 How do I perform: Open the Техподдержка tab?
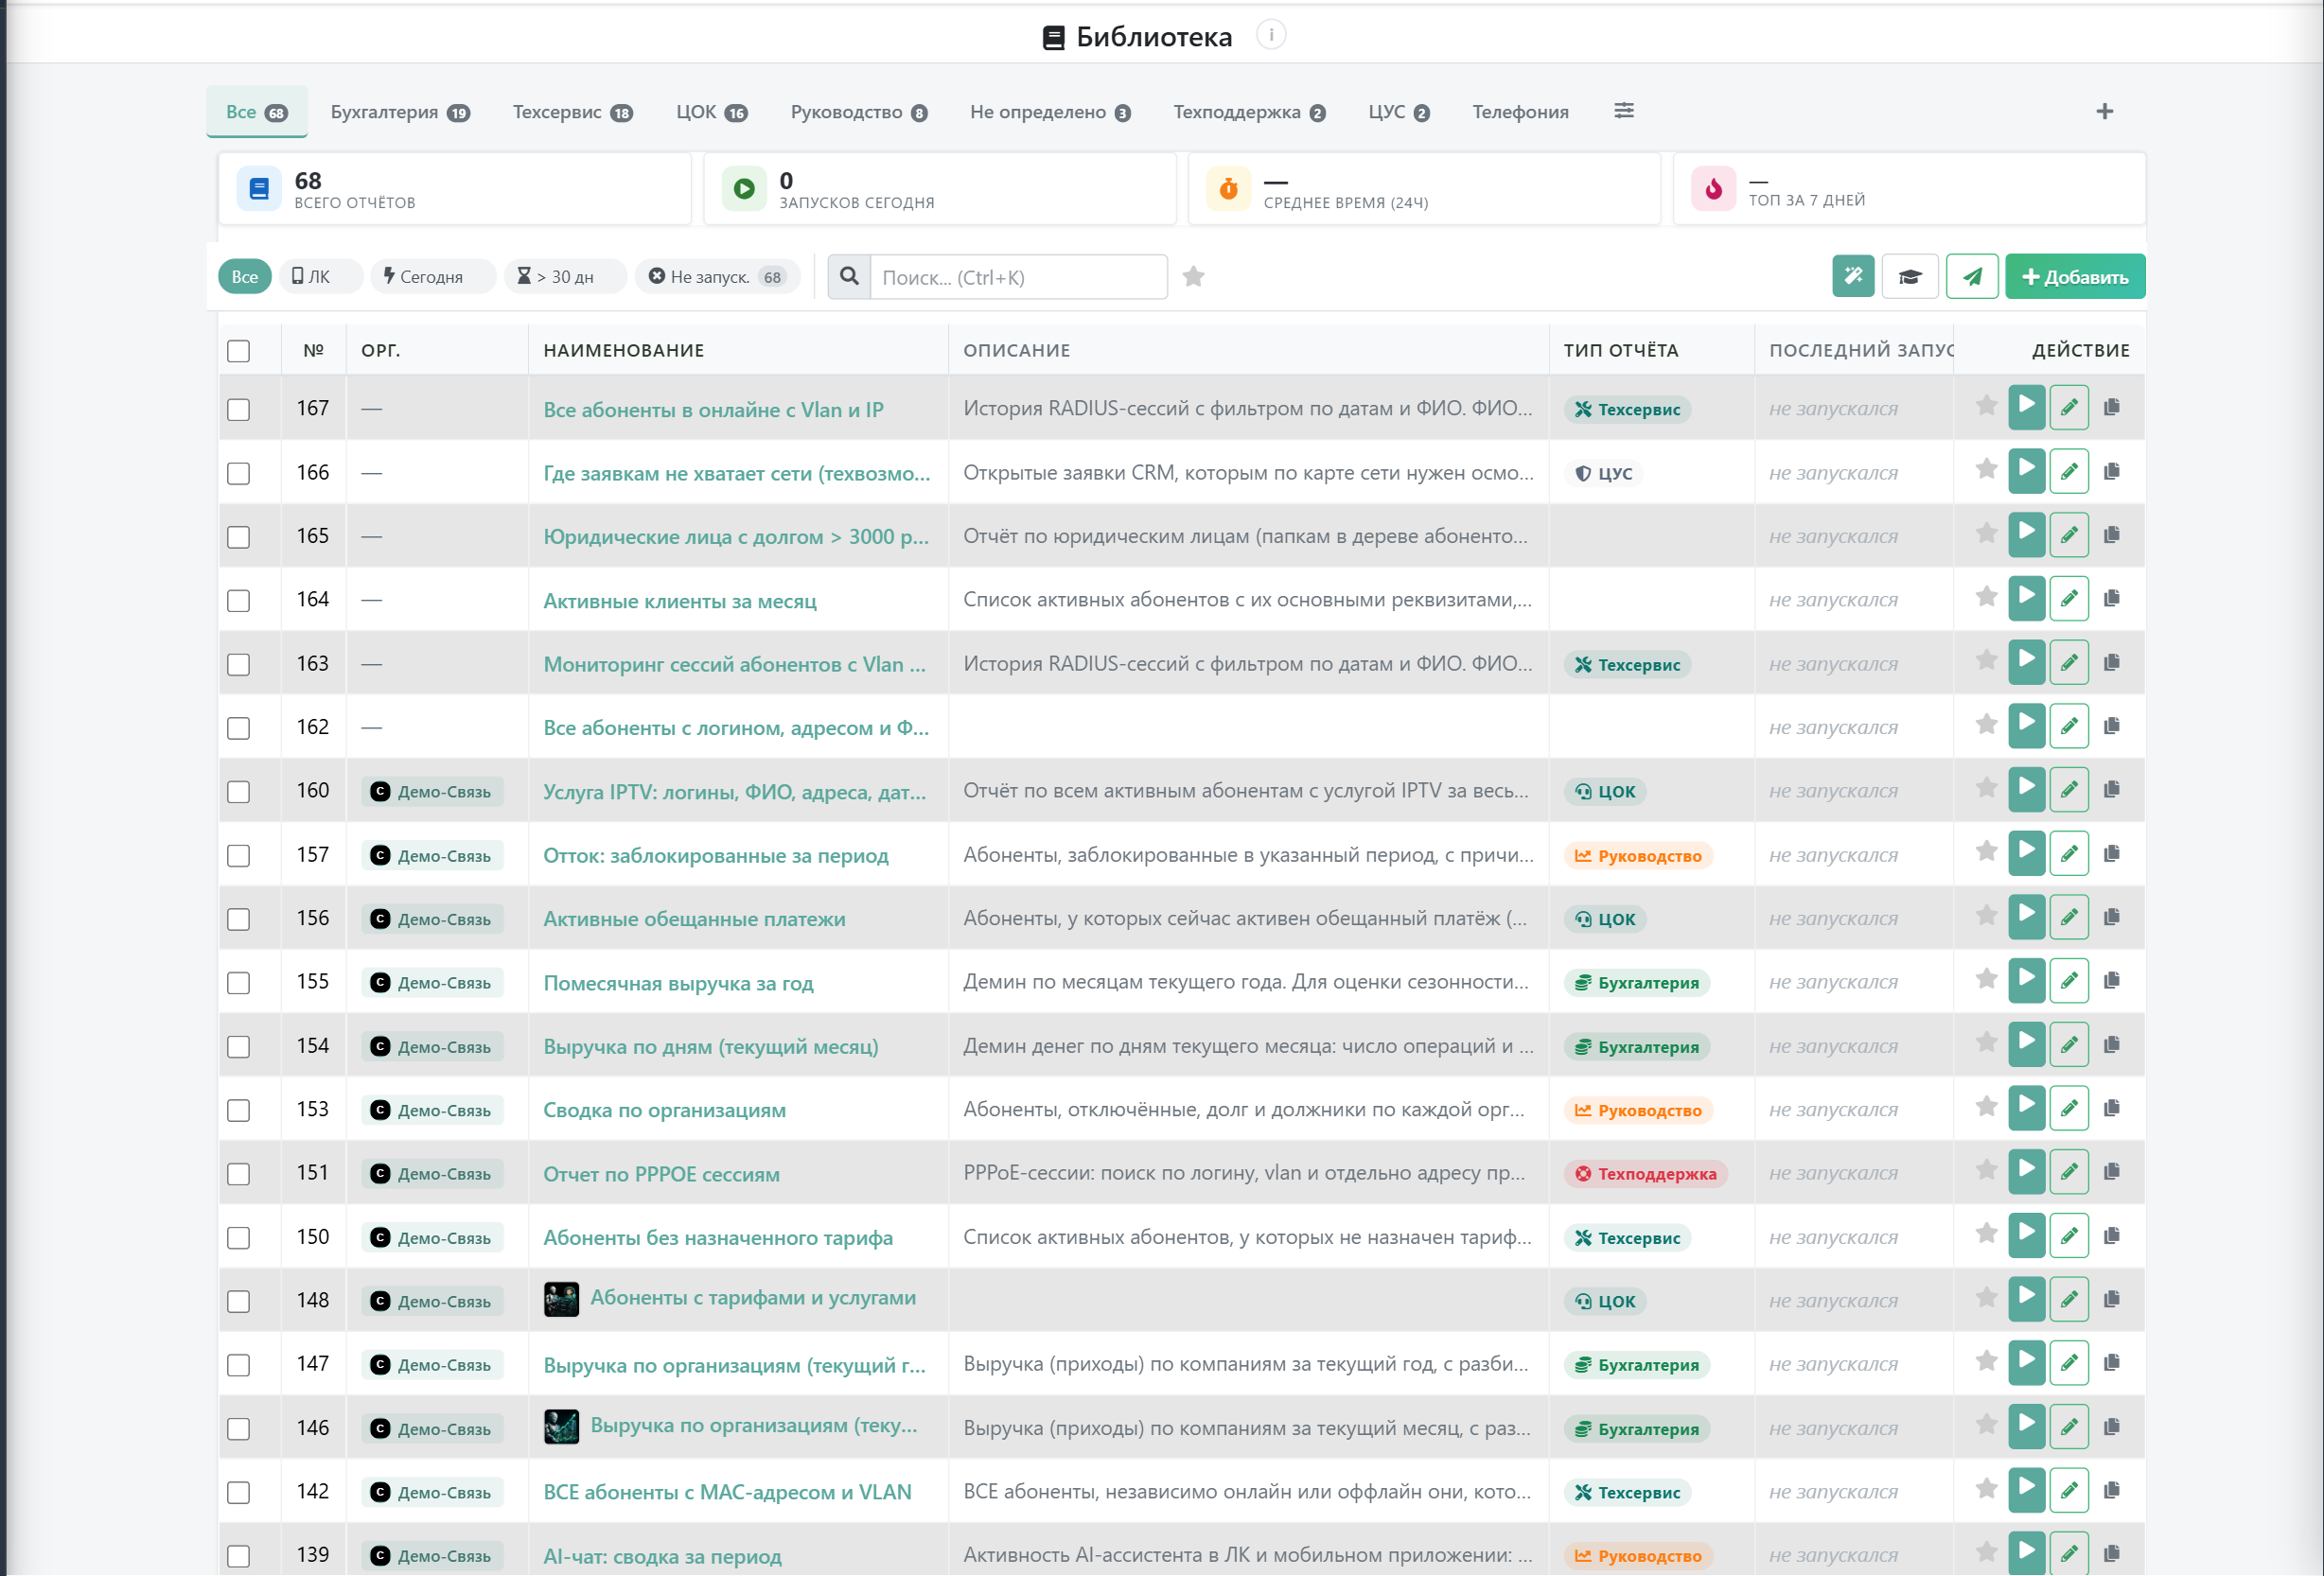click(x=1248, y=112)
